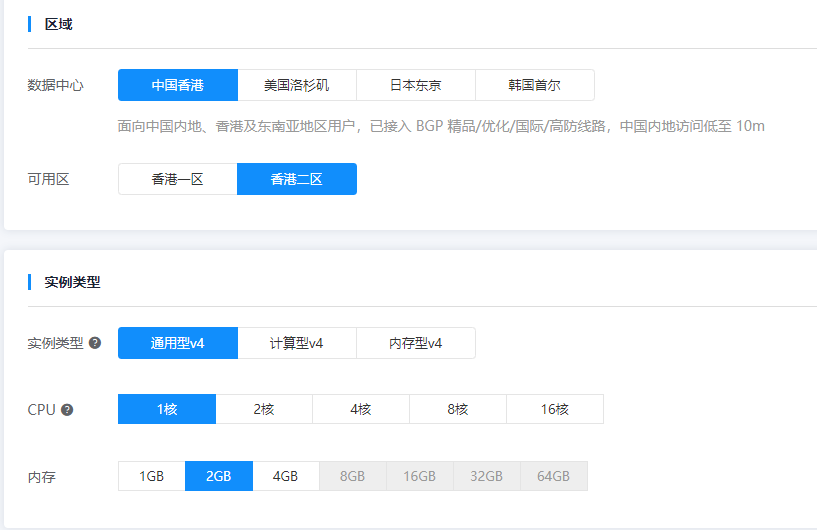
Task: Open the help icon beside 实例类型
Action: (95, 343)
